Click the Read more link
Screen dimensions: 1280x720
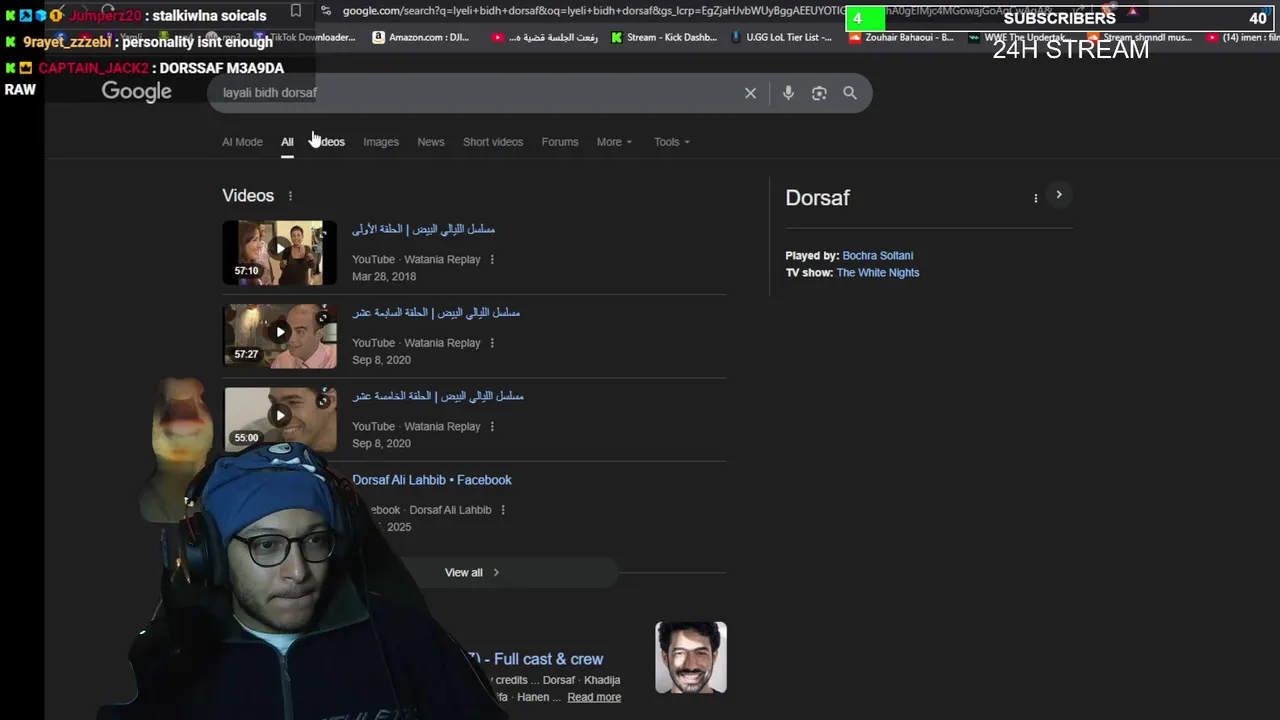[594, 697]
